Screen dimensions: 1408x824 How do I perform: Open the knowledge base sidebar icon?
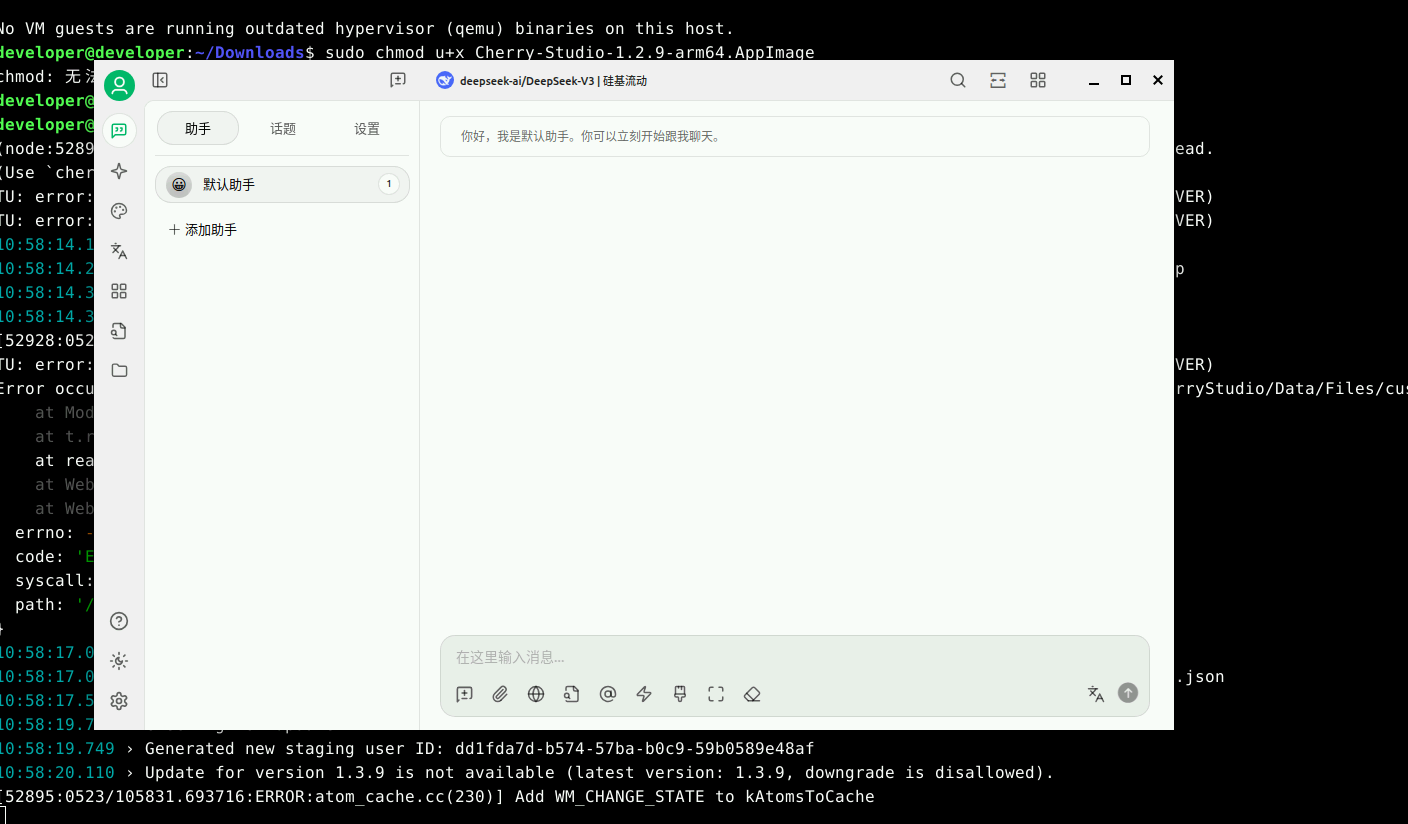pos(119,331)
